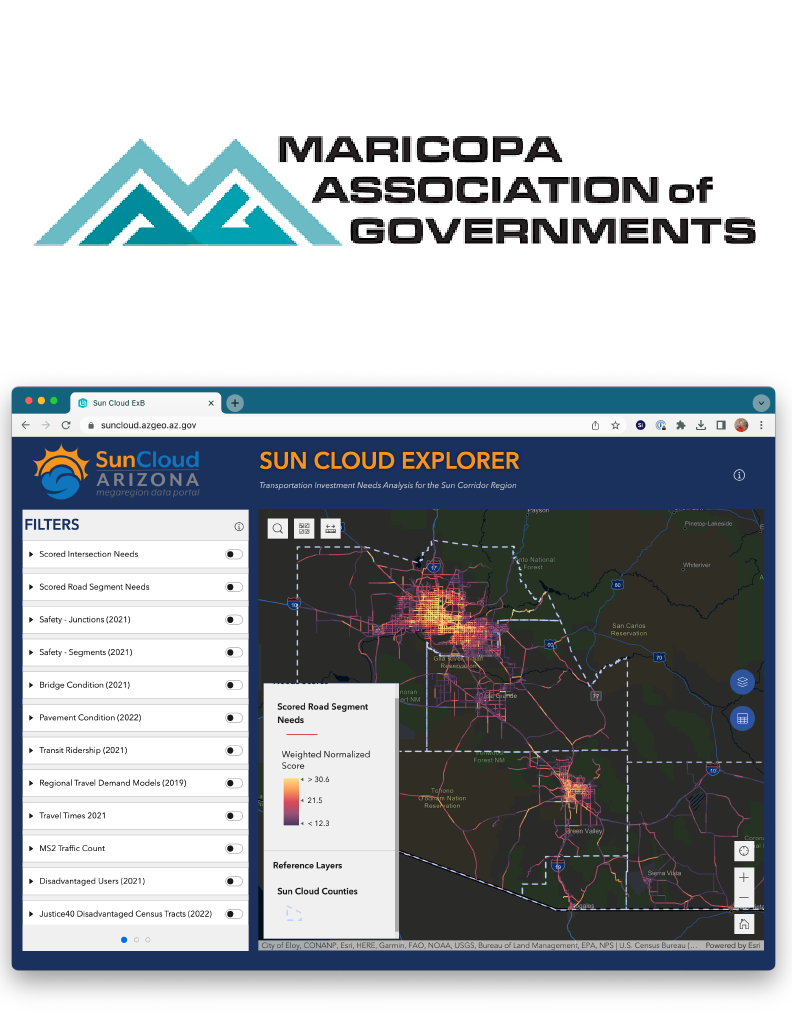Toggle Scored Intersection Needs filter

click(234, 555)
